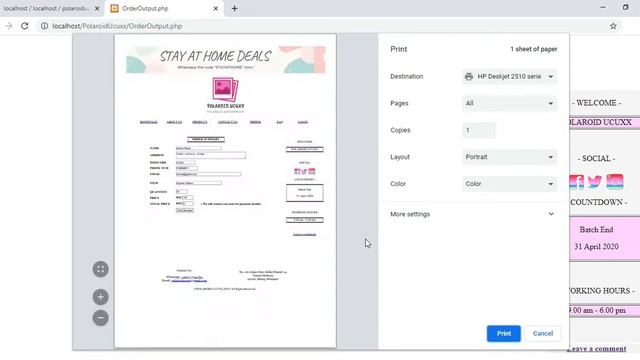This screenshot has height=360, width=640.
Task: View site information icon in address bar
Action: (44, 26)
